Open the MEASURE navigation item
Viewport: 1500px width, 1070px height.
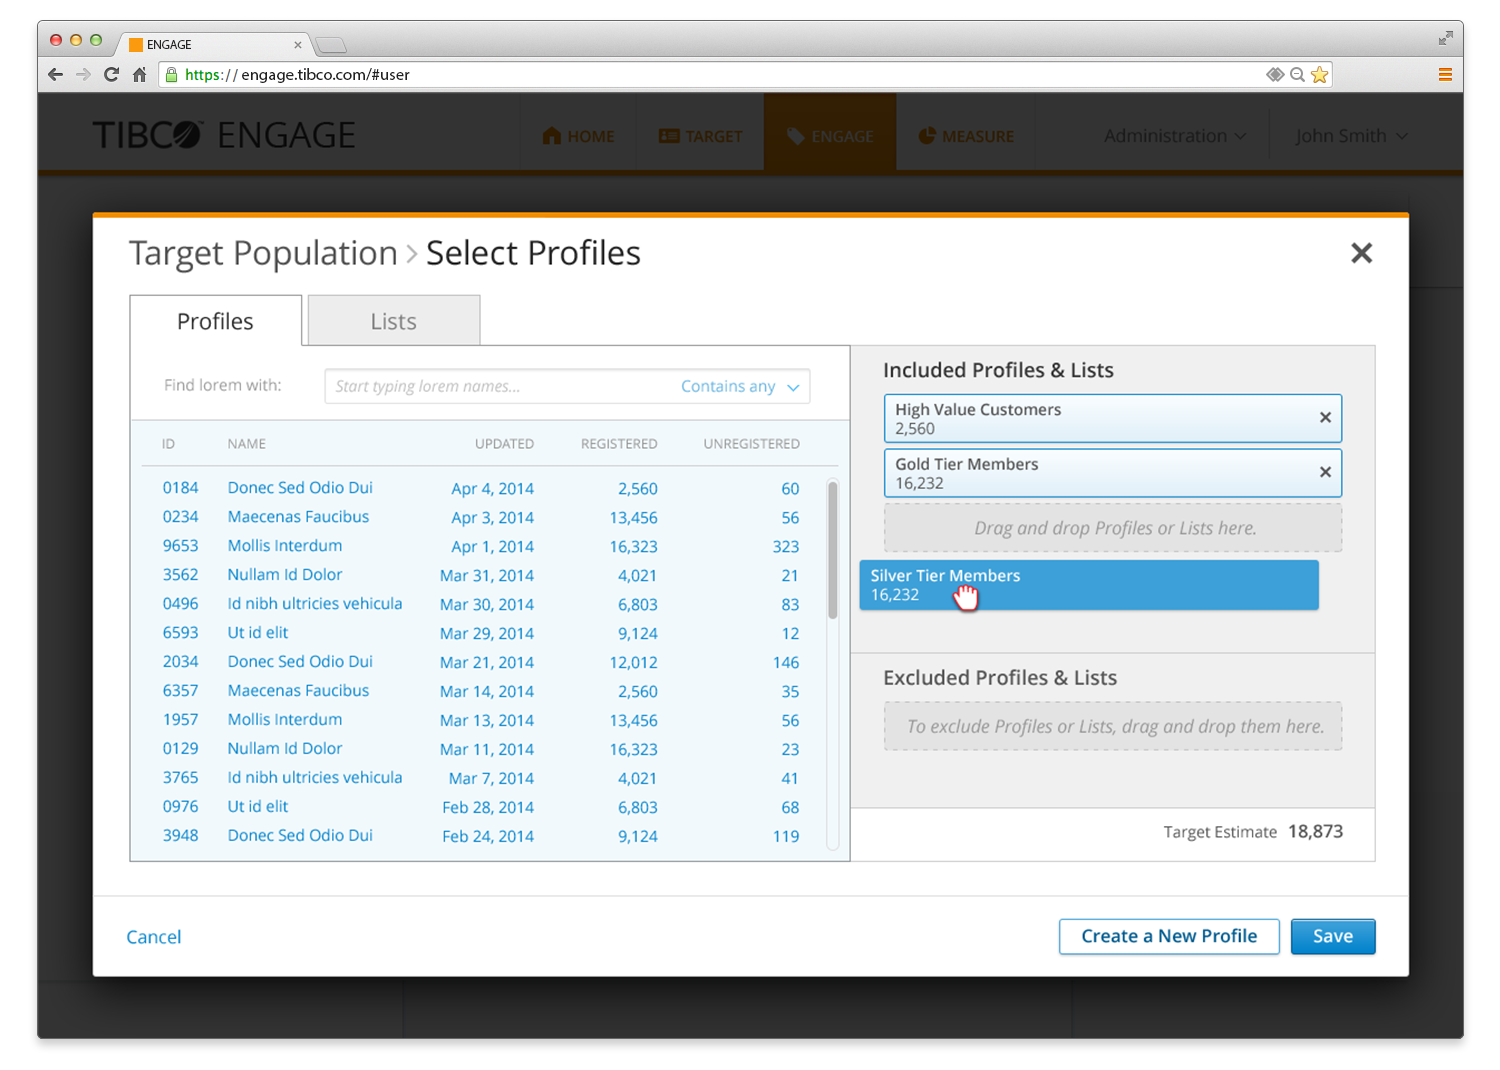966,136
